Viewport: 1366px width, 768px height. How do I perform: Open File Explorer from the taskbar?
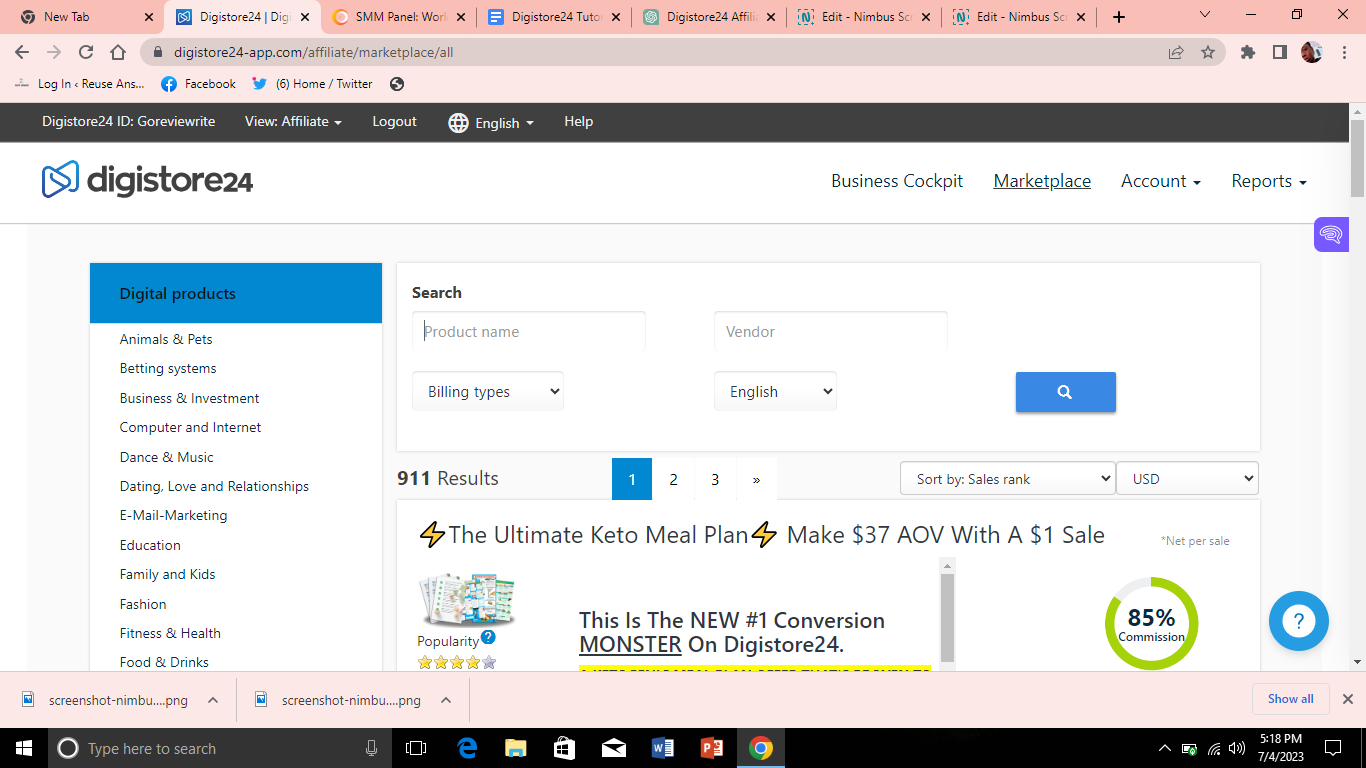click(516, 748)
